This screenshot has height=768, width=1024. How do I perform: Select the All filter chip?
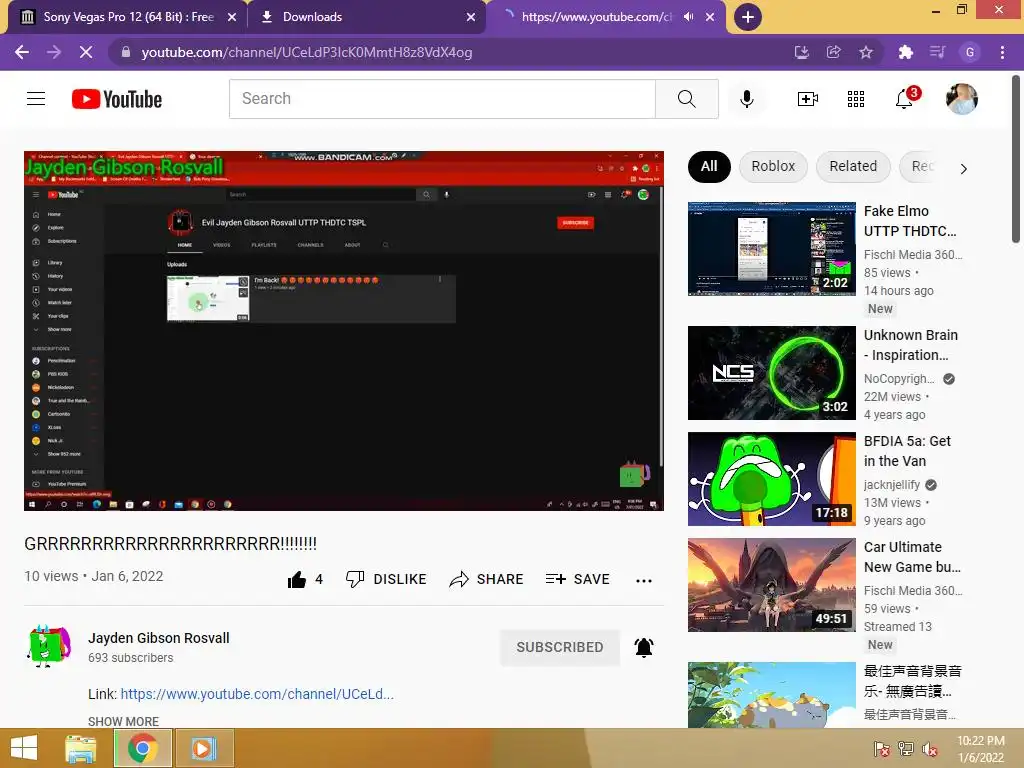[709, 167]
